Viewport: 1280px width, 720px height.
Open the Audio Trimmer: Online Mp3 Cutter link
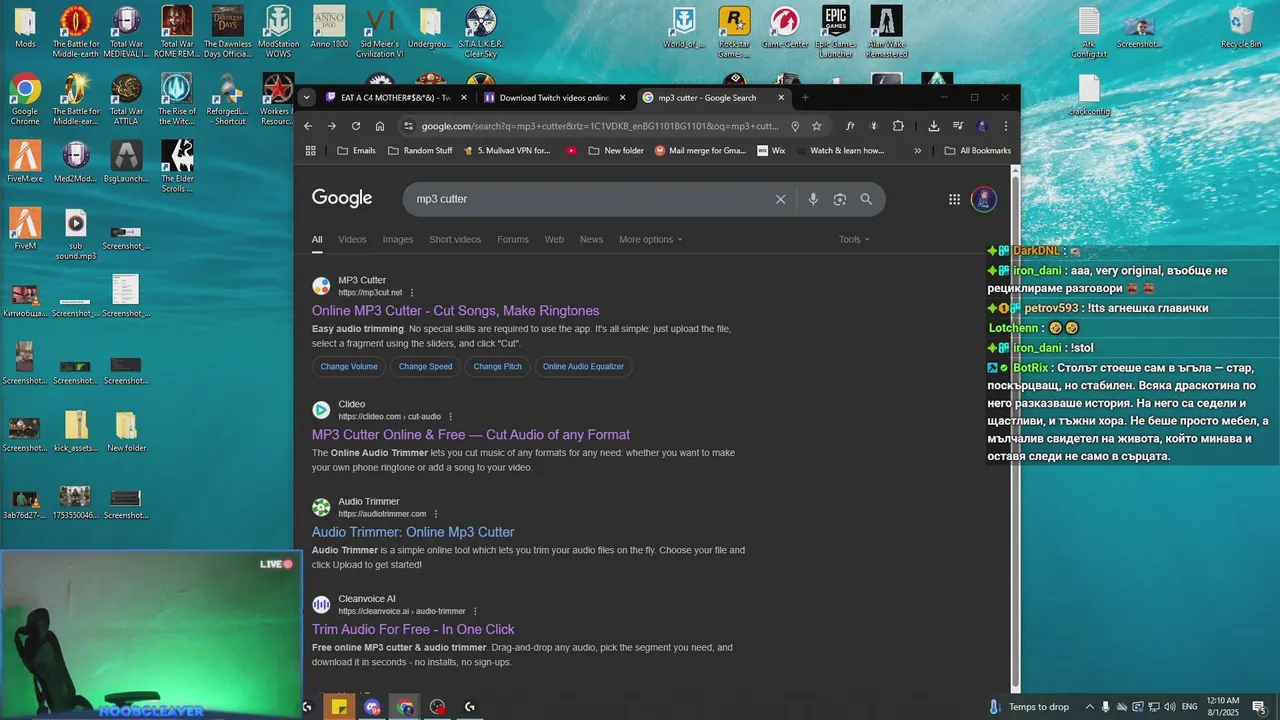coord(413,532)
